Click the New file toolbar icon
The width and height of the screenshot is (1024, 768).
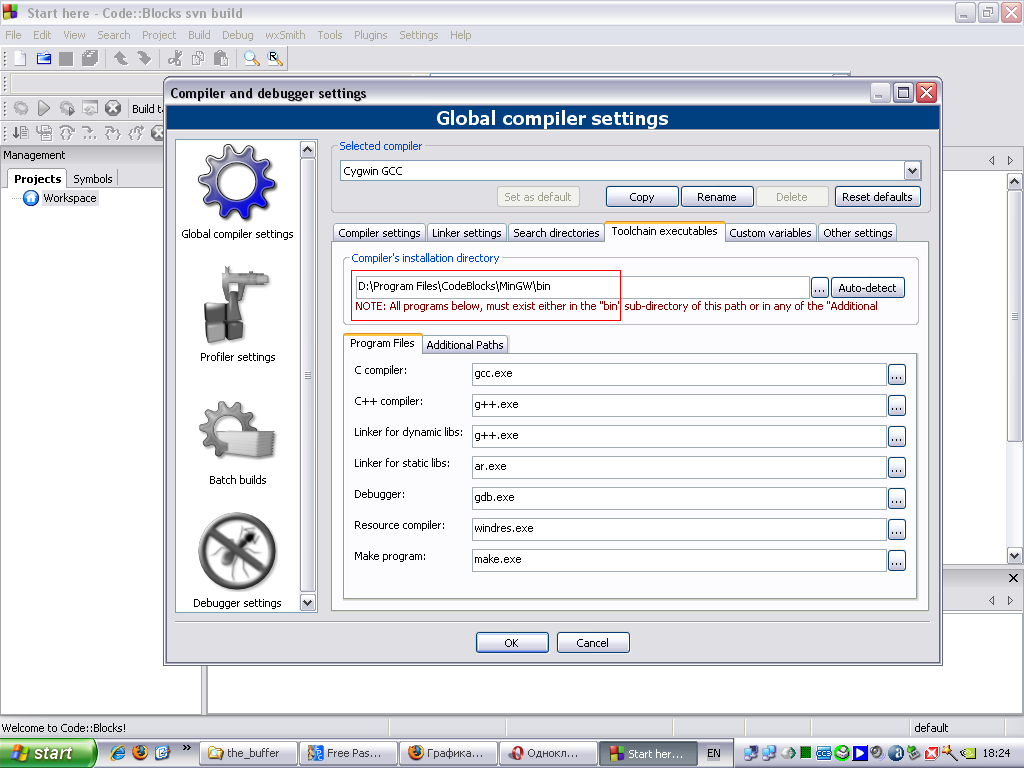click(19, 59)
